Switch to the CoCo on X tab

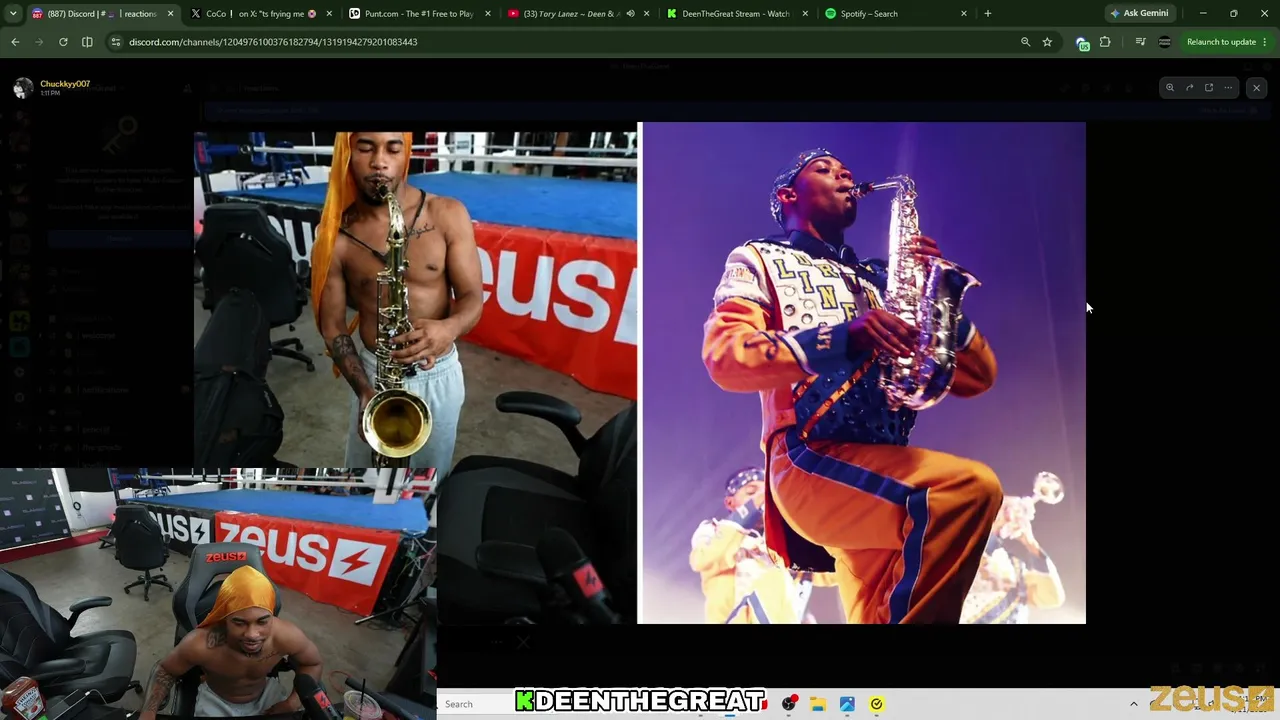click(x=262, y=14)
